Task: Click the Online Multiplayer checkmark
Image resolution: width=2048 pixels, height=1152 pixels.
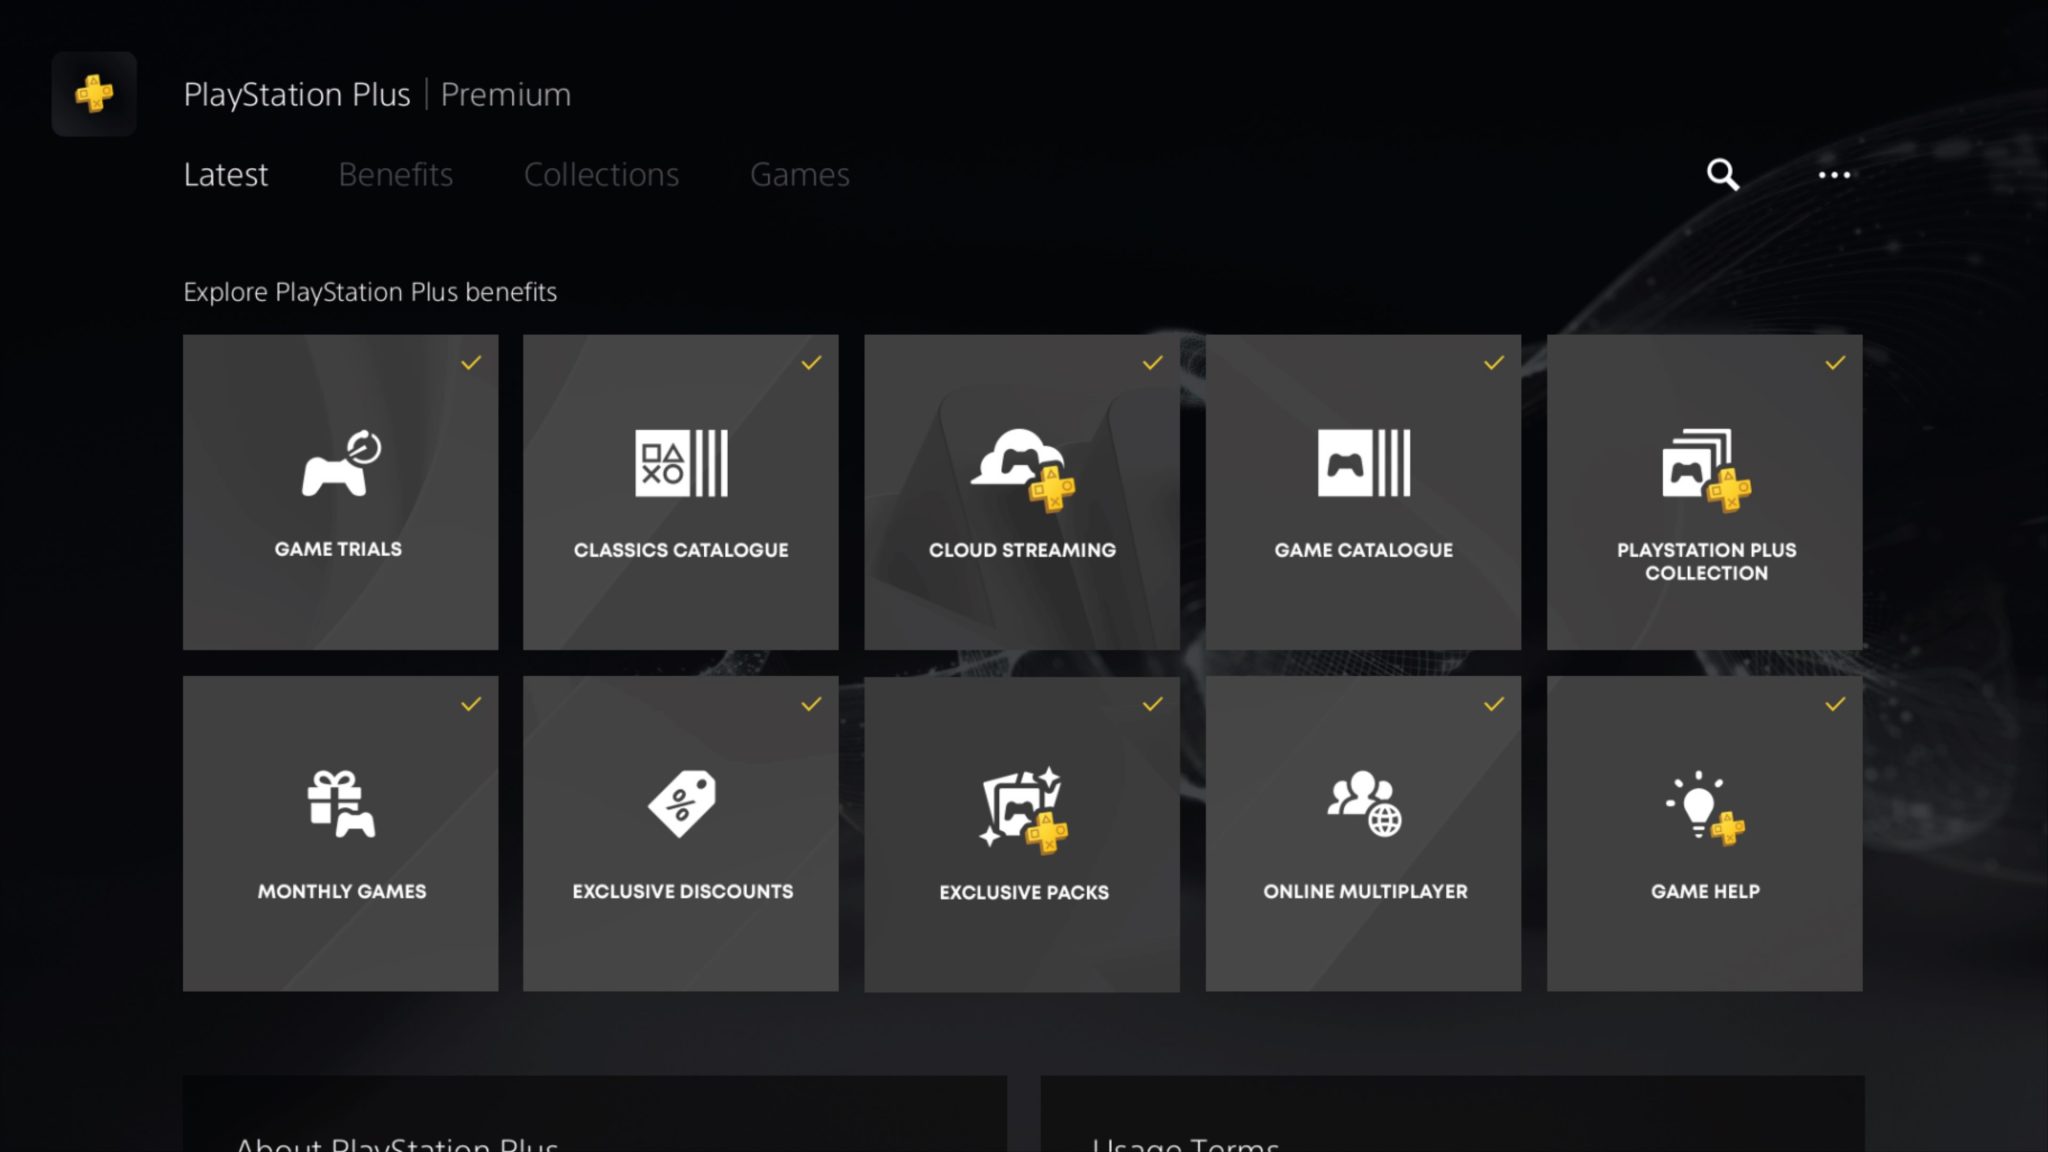Action: 1494,704
